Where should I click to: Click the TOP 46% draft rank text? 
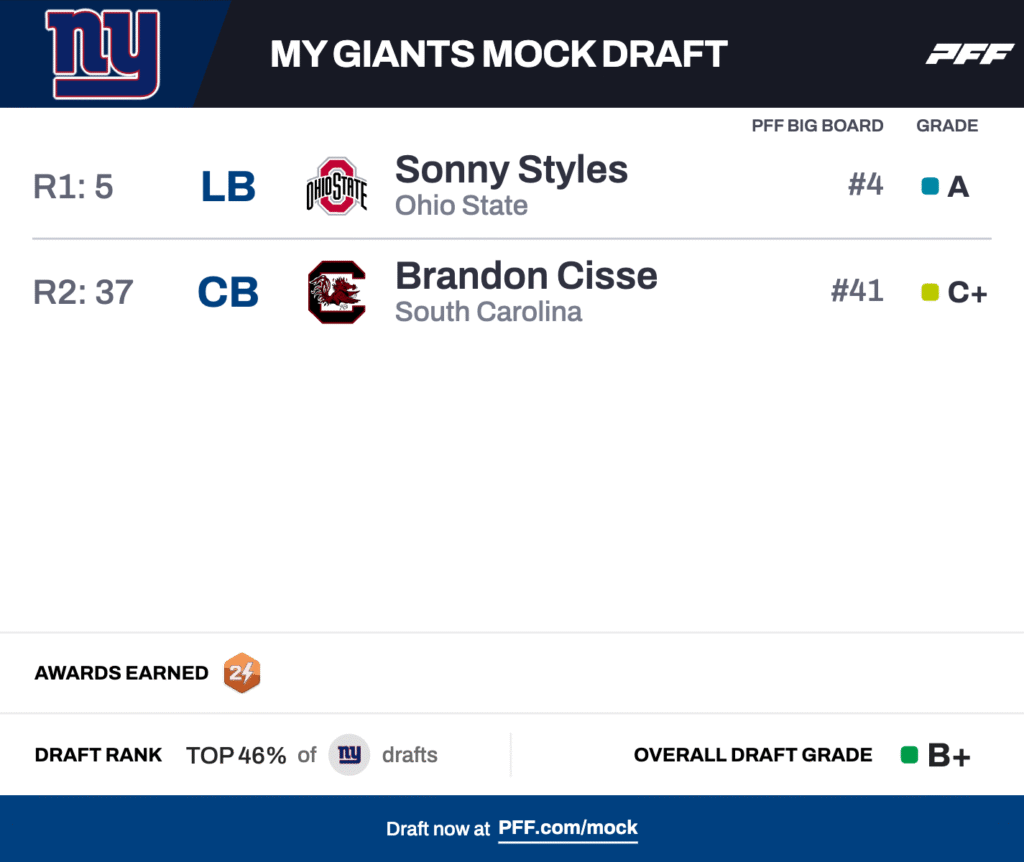tap(236, 755)
